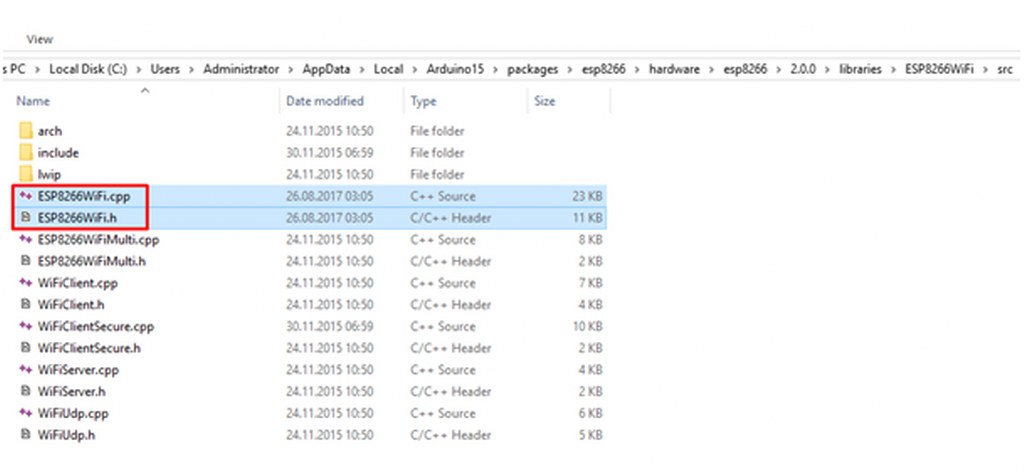Click the arch folder icon
This screenshot has height=472, width=1024.
pos(25,131)
